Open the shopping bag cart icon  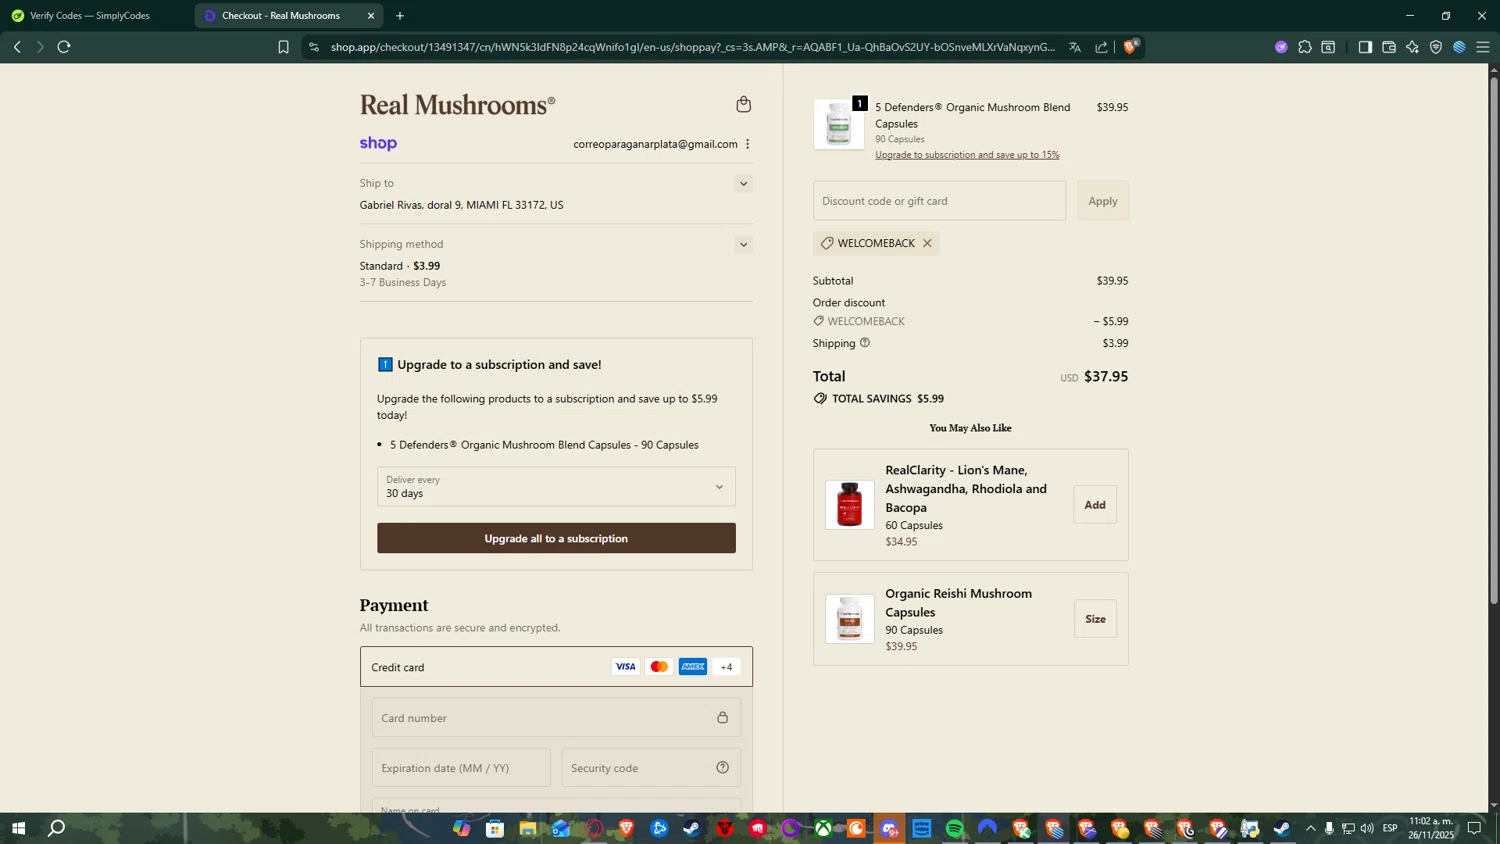(743, 104)
